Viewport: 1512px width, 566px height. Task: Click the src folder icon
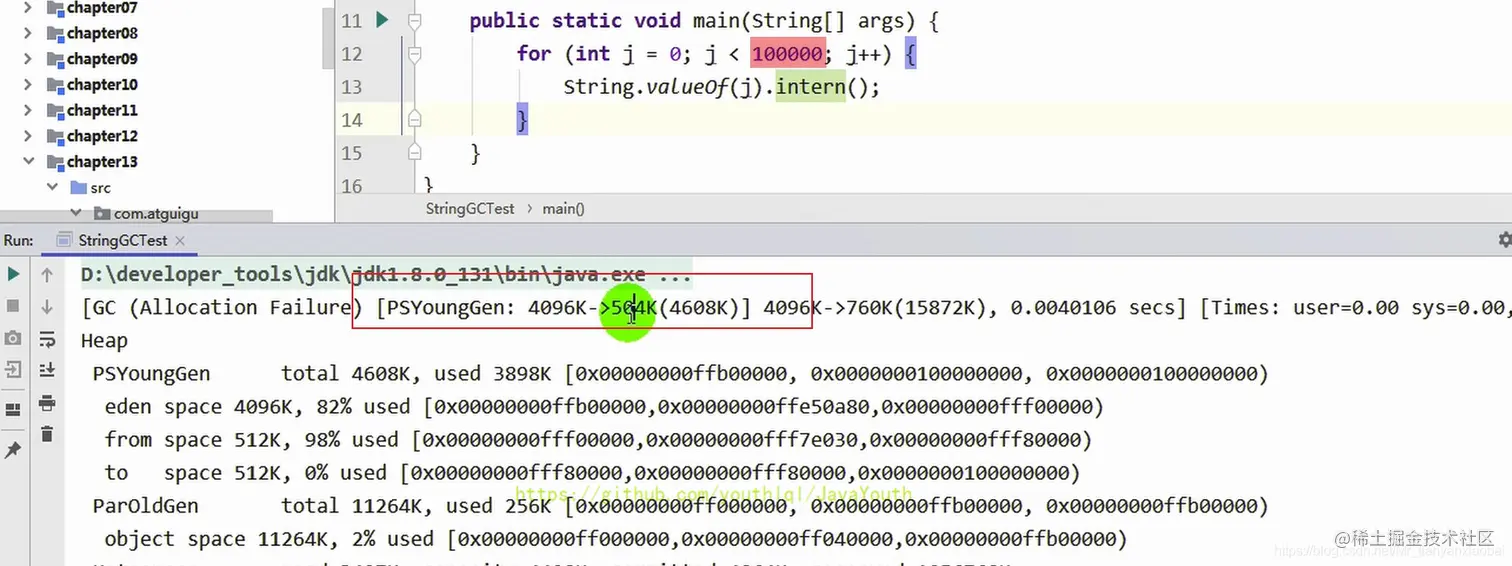pyautogui.click(x=78, y=188)
